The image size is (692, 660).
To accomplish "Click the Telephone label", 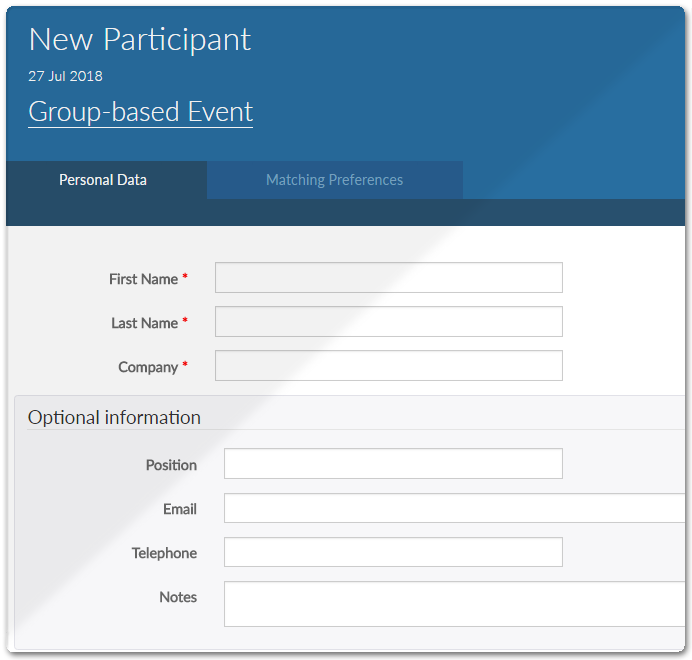I will click(164, 553).
